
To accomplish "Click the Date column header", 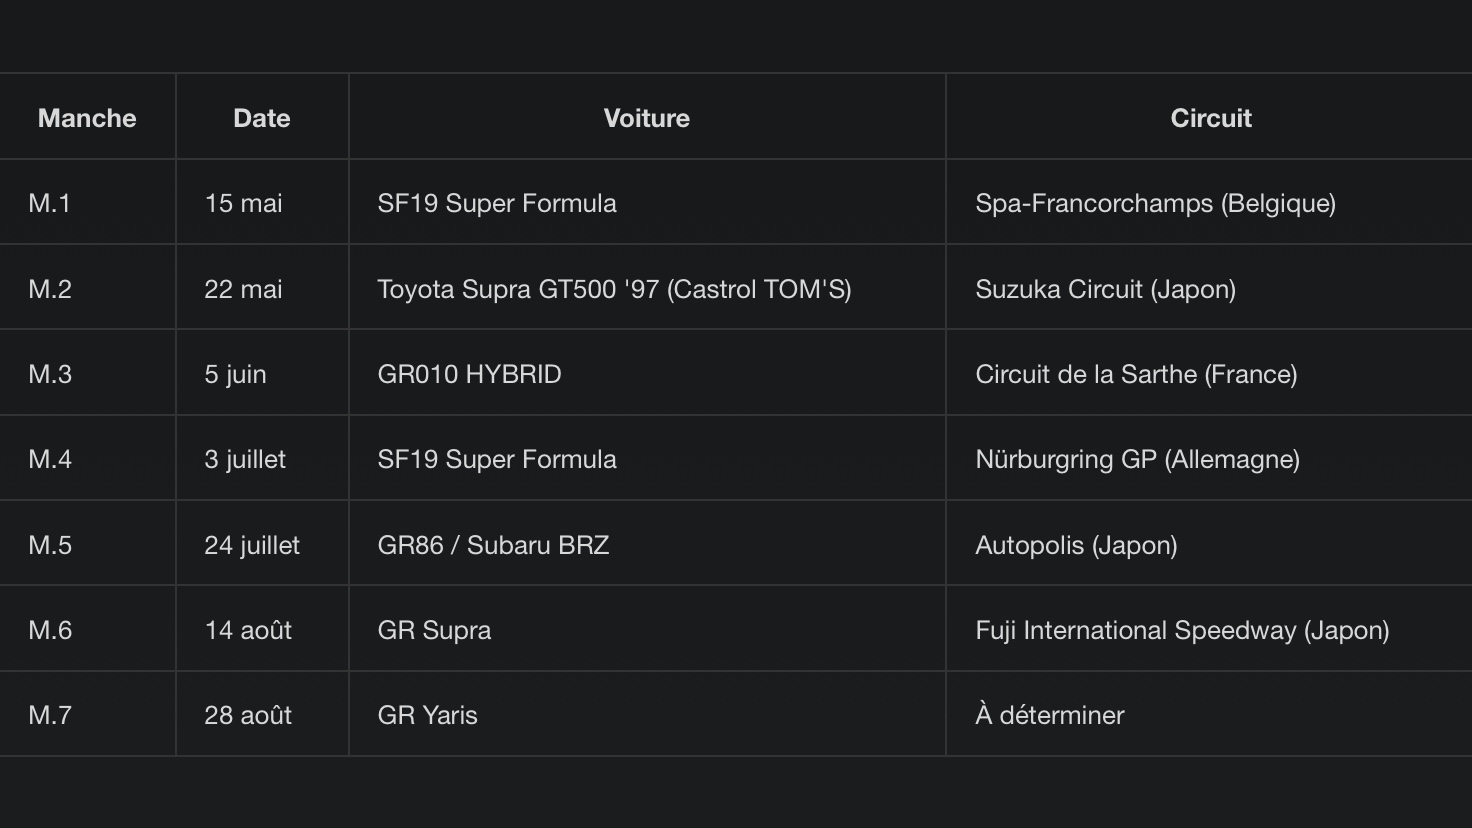I will tap(262, 117).
